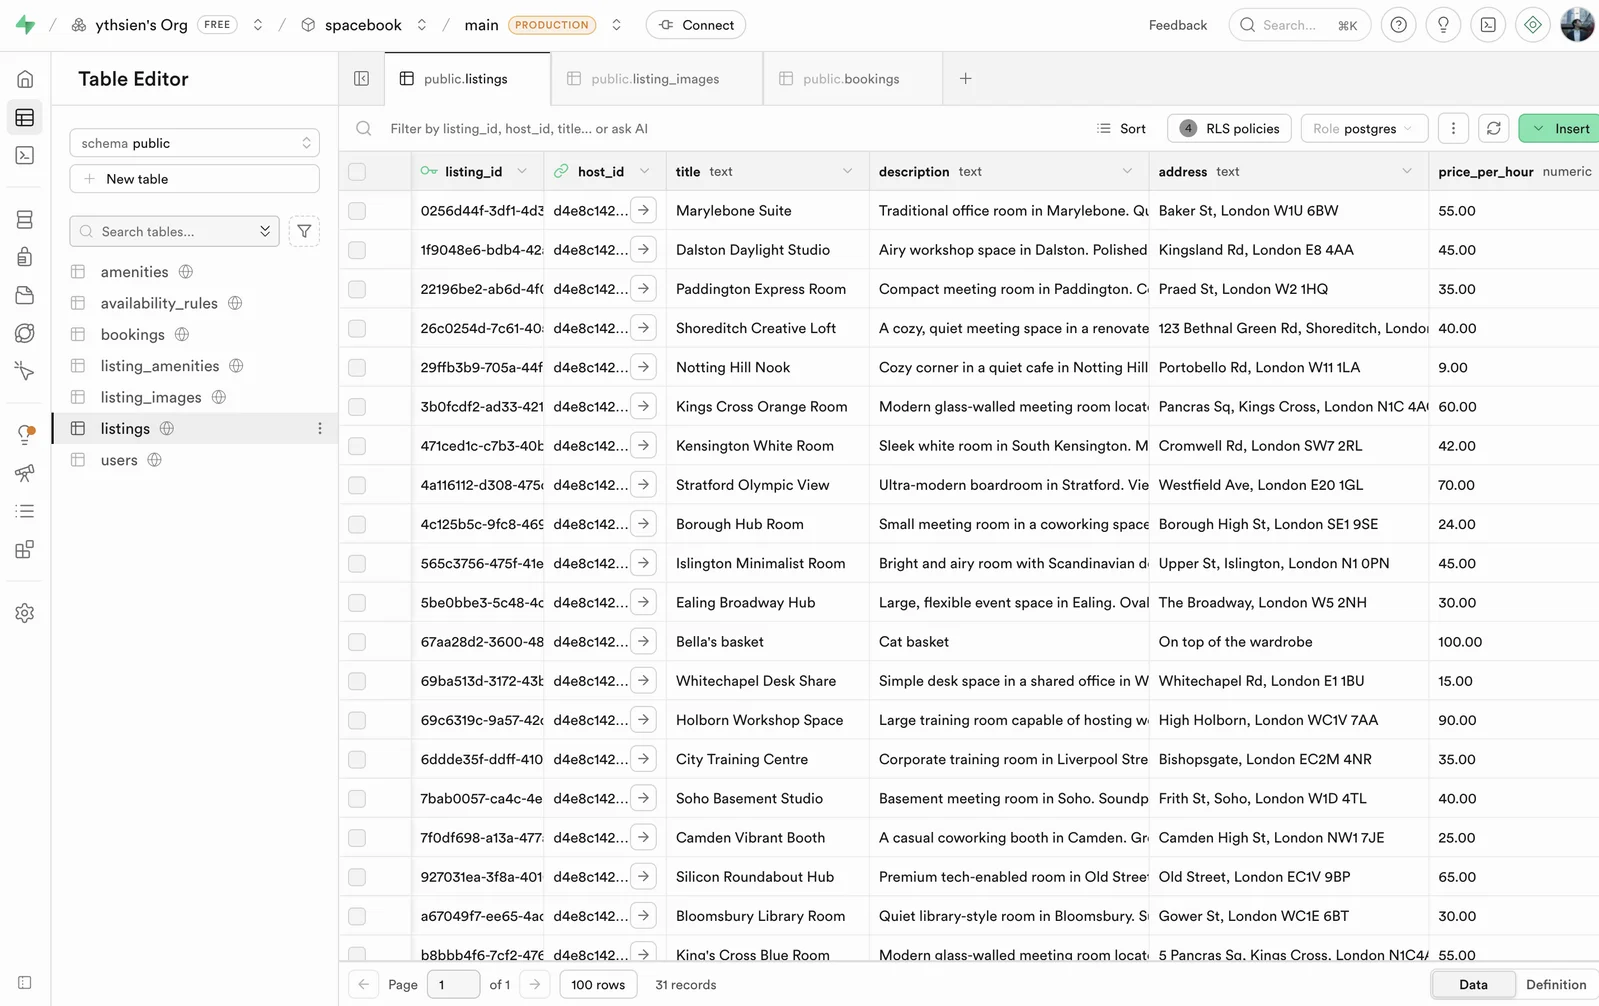Screen dimensions: 1599x1006
Task: Check the Shoreditch Creative Loft row
Action: pyautogui.click(x=357, y=328)
